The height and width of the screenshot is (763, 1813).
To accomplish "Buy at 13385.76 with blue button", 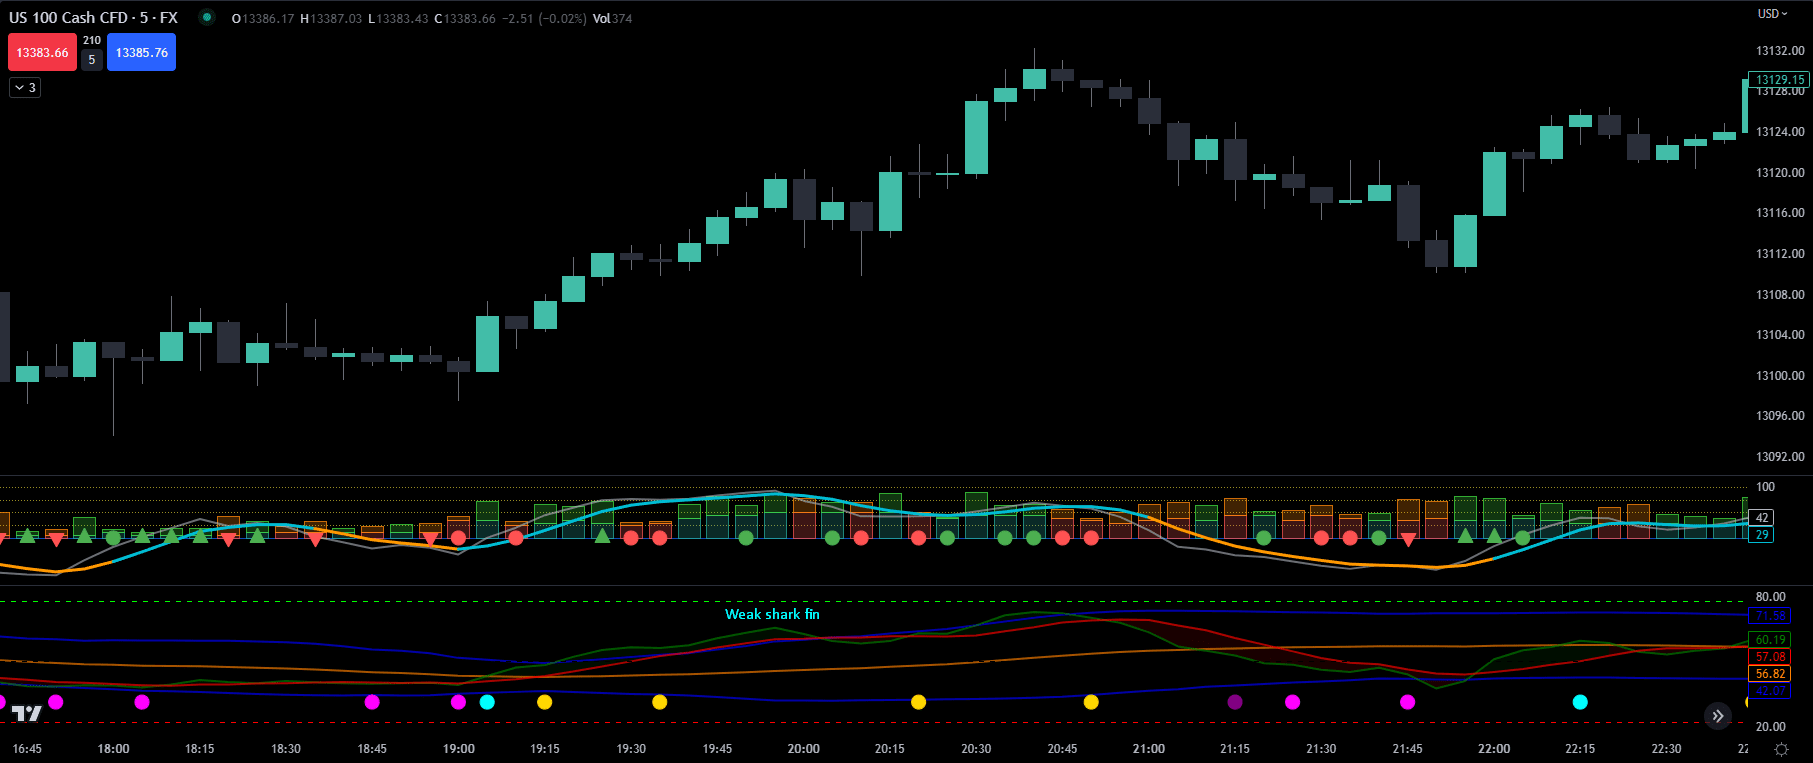I will click(x=141, y=52).
